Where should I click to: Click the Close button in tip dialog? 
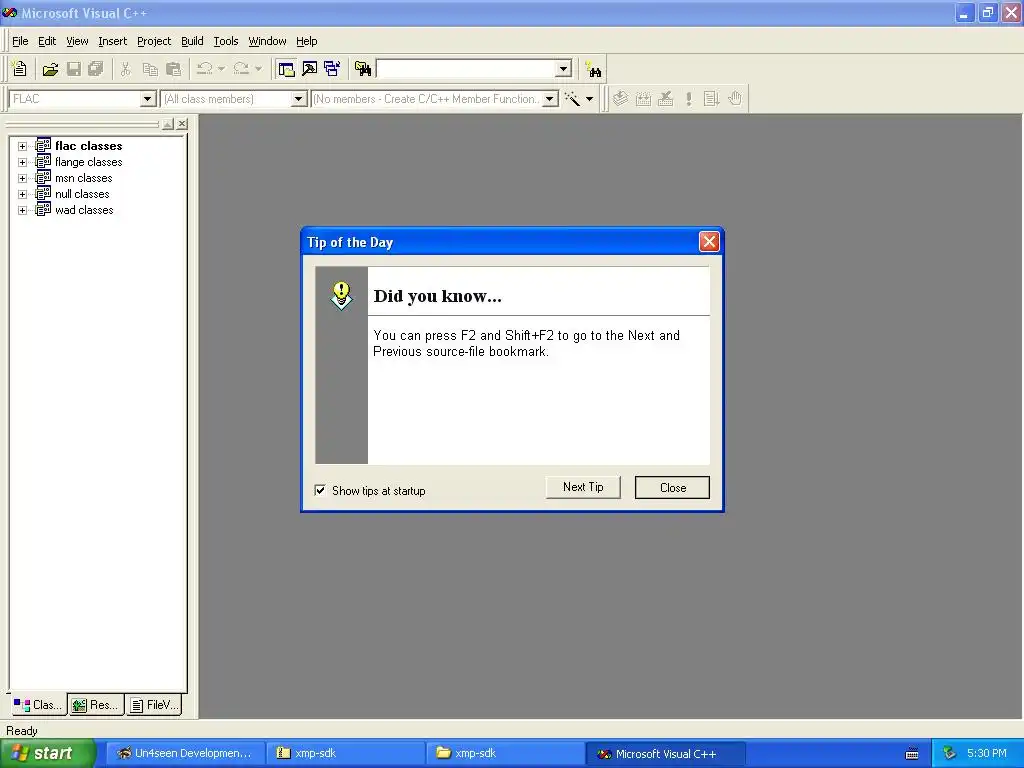672,487
